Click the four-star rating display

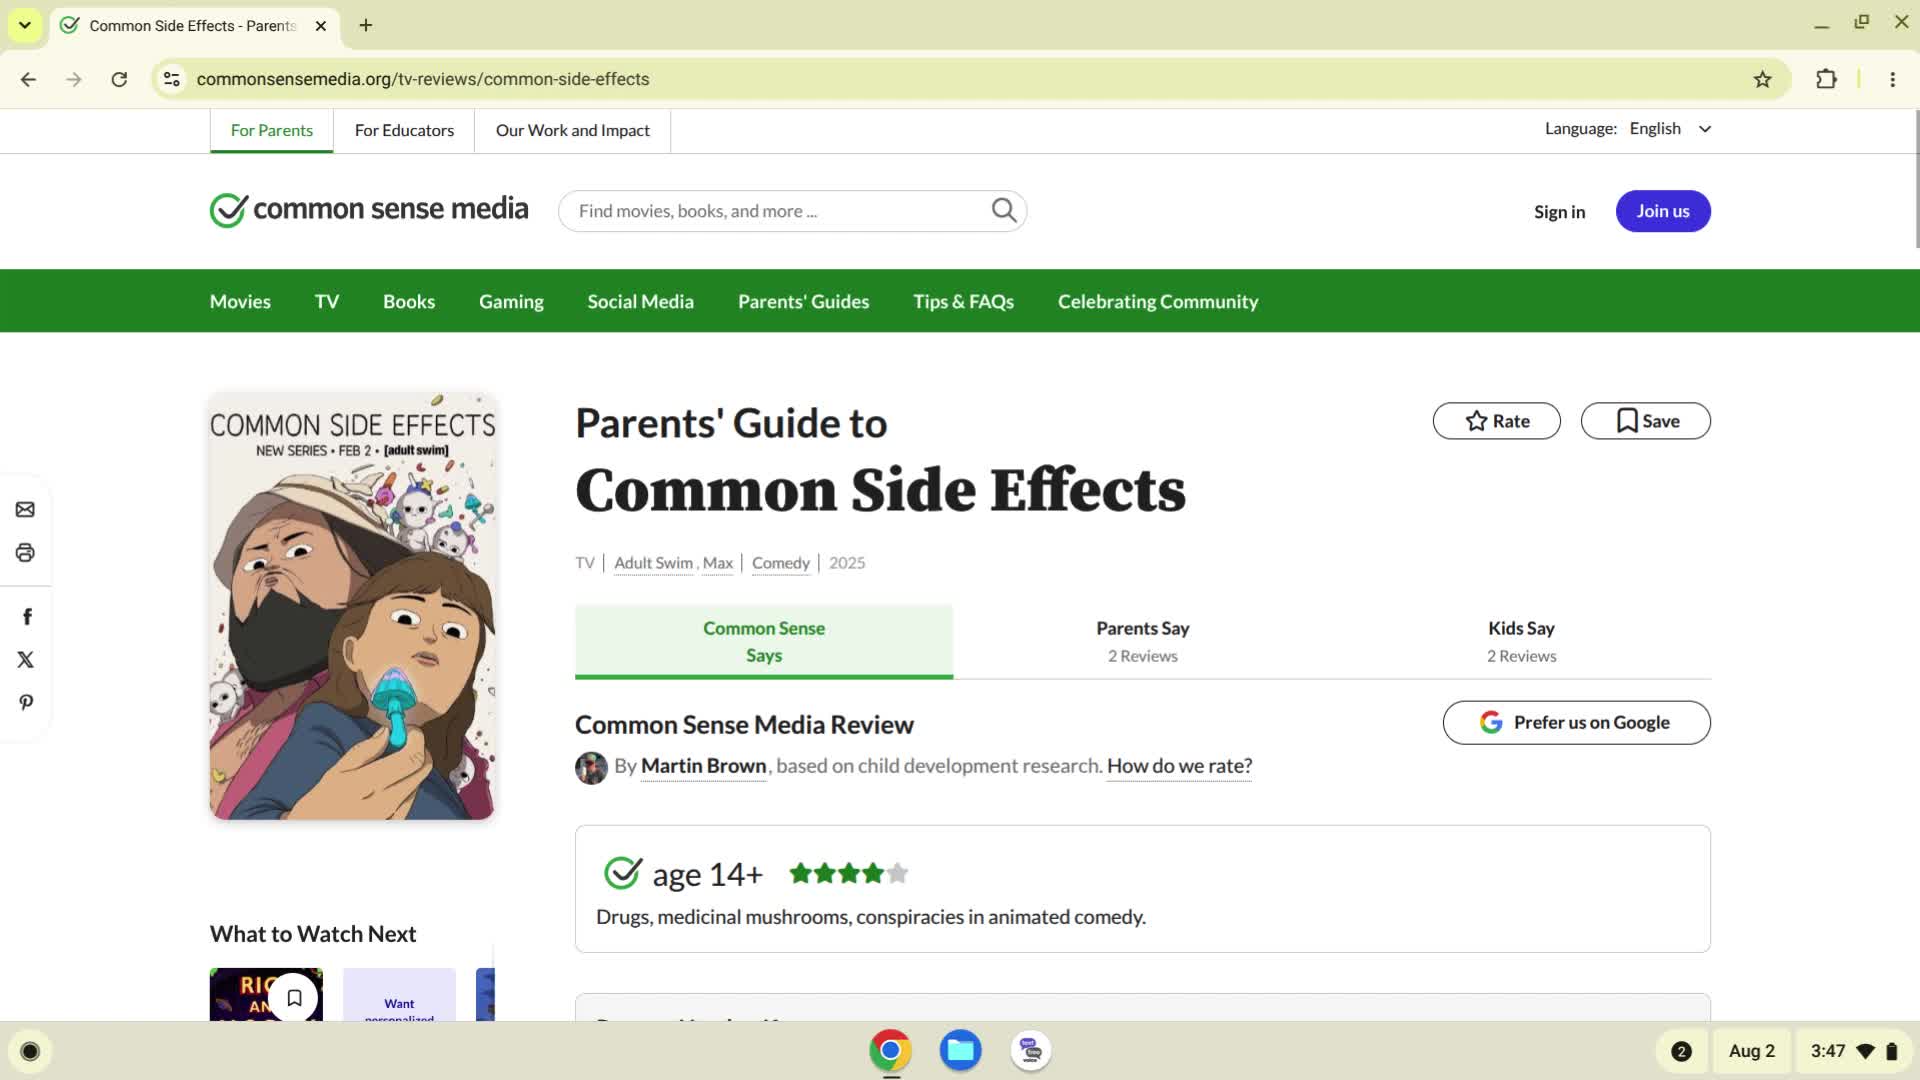pos(849,874)
